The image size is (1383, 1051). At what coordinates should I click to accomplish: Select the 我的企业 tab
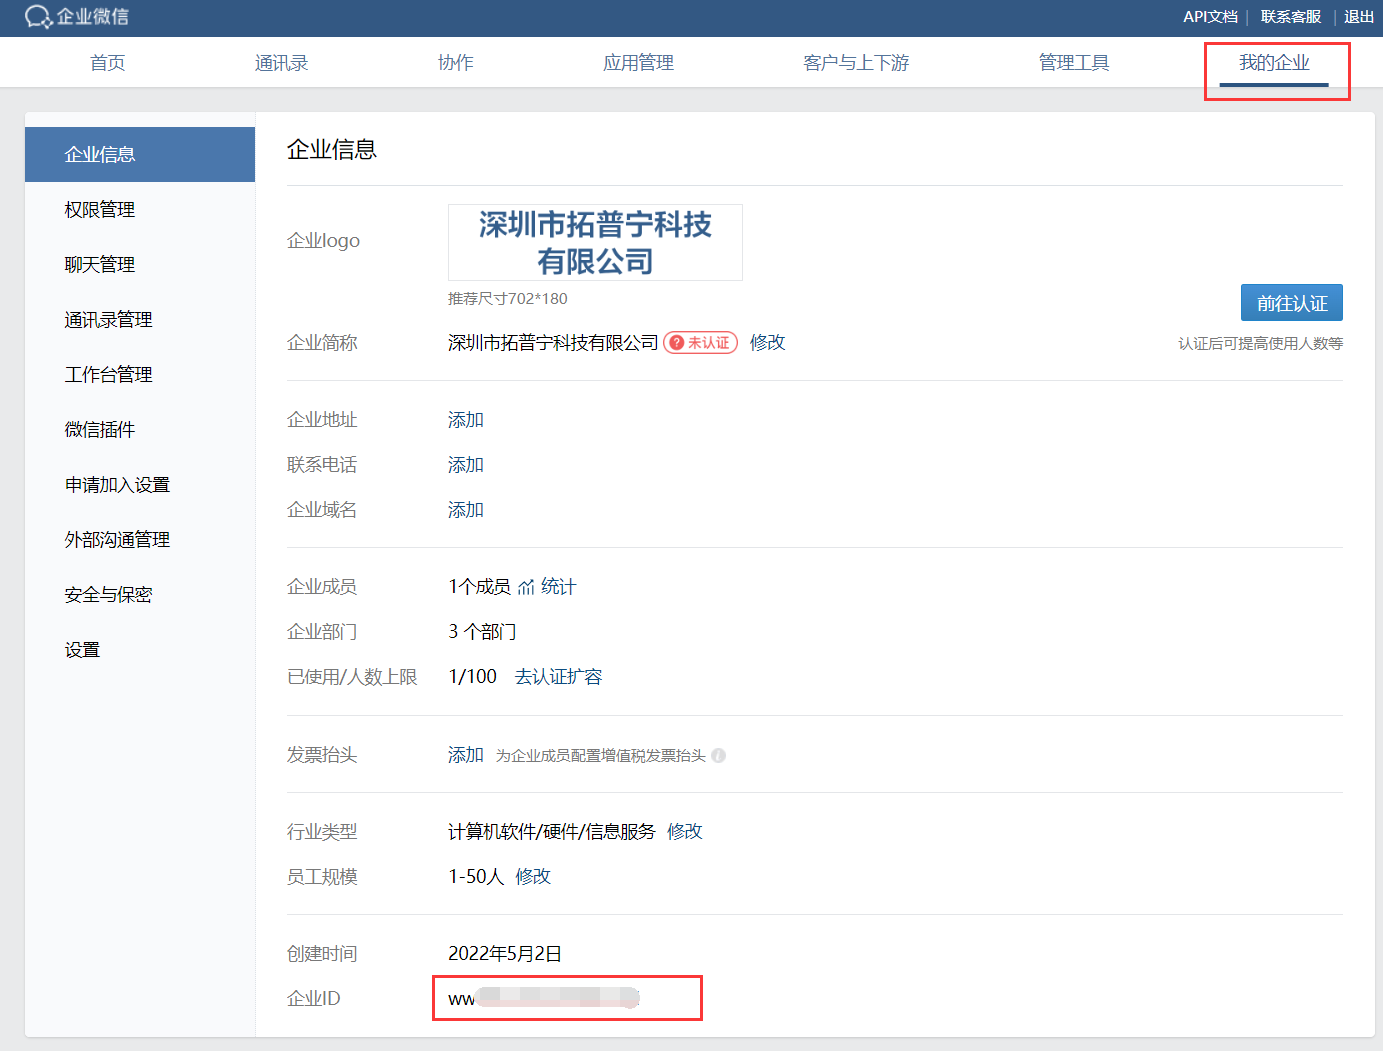[1274, 63]
